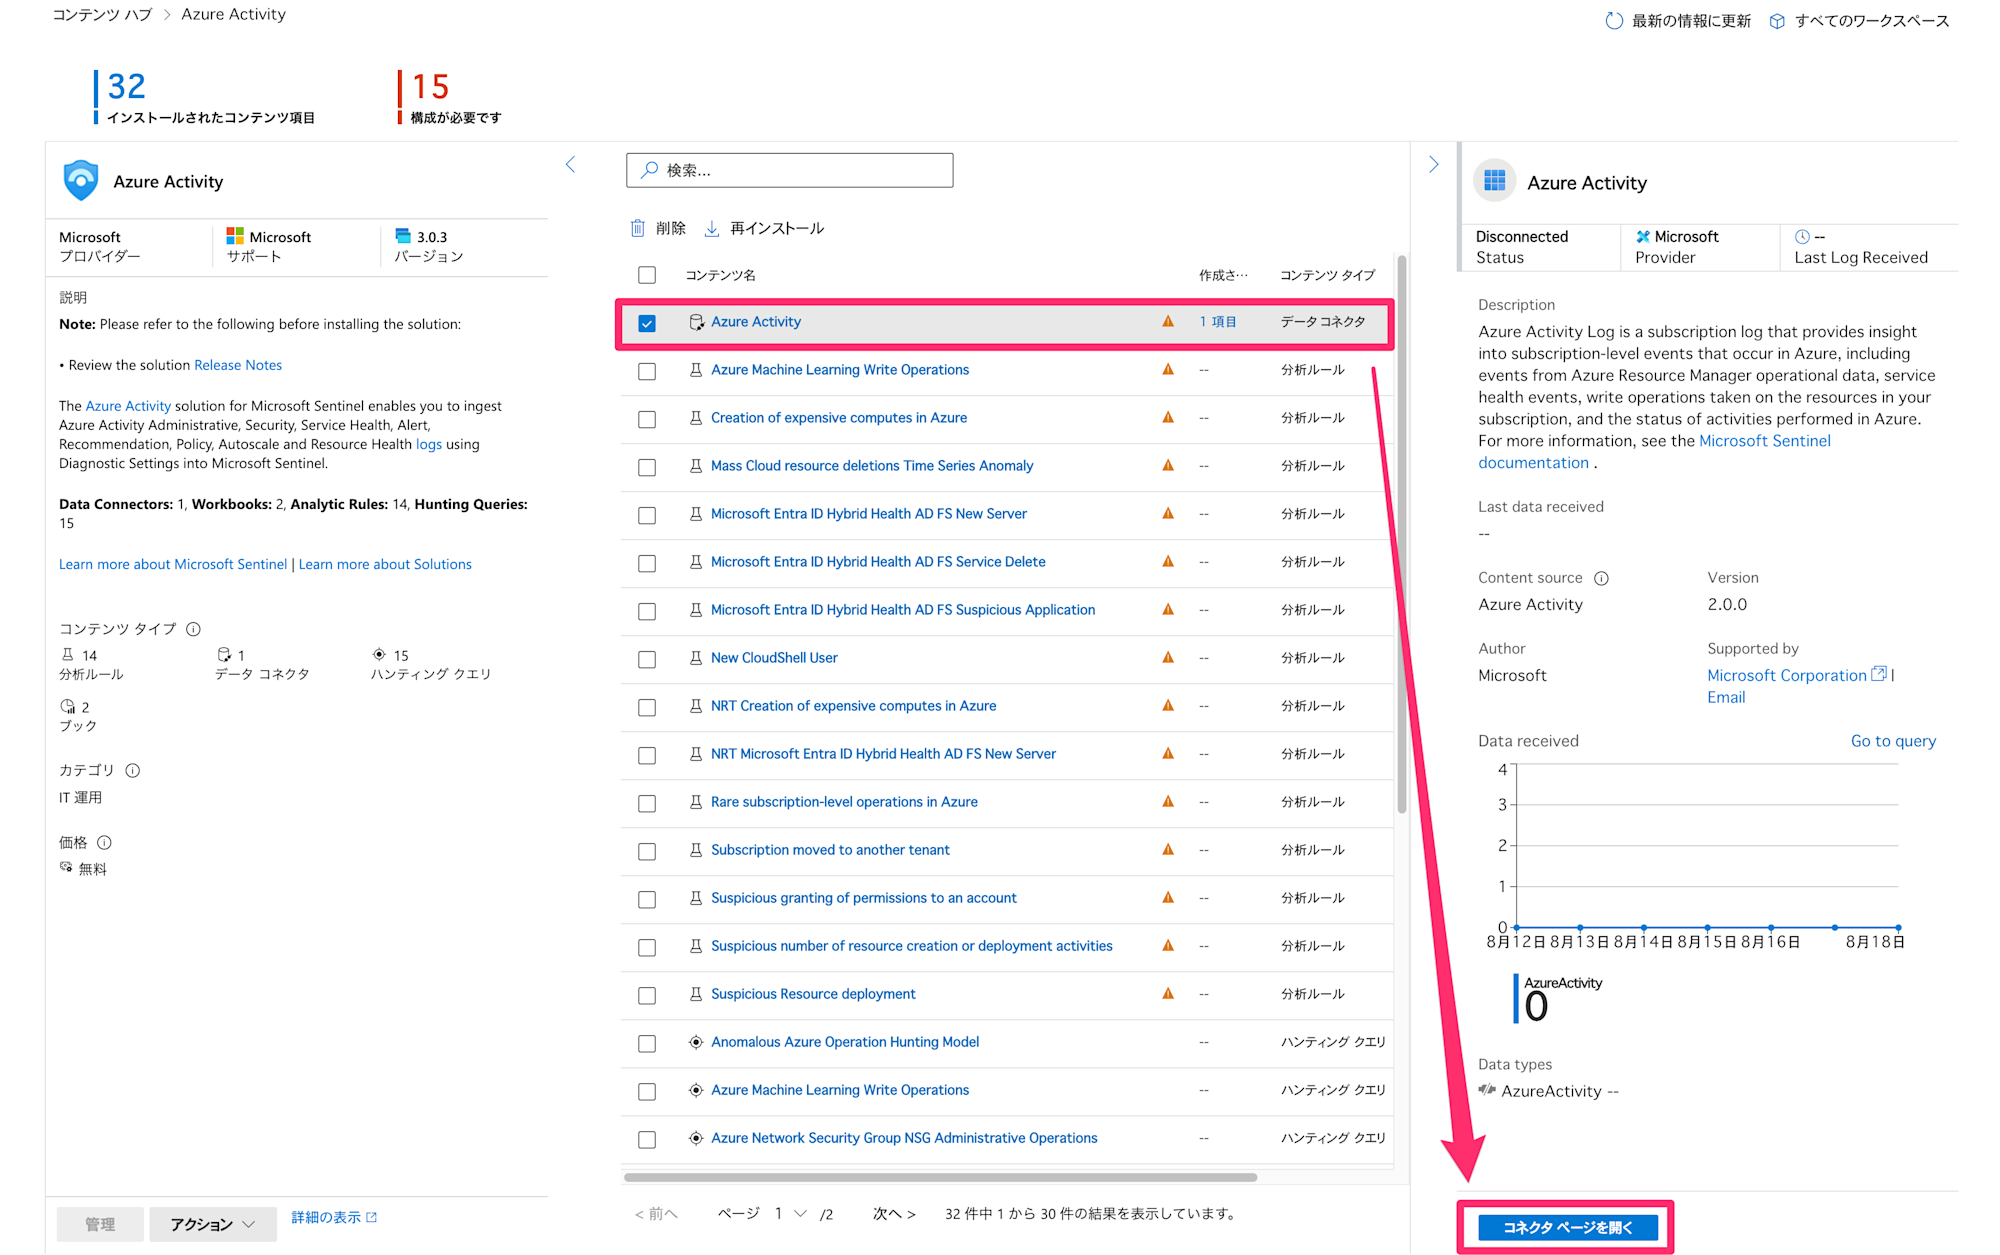Click the all workspaces cube icon
2000x1255 pixels.
pyautogui.click(x=1777, y=21)
